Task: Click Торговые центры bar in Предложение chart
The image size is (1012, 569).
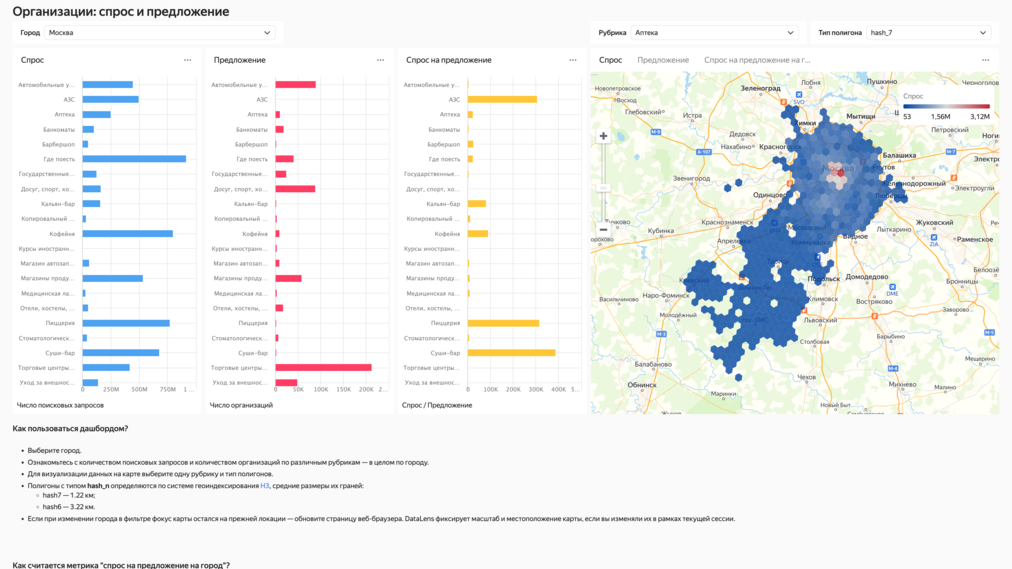Action: (x=324, y=367)
